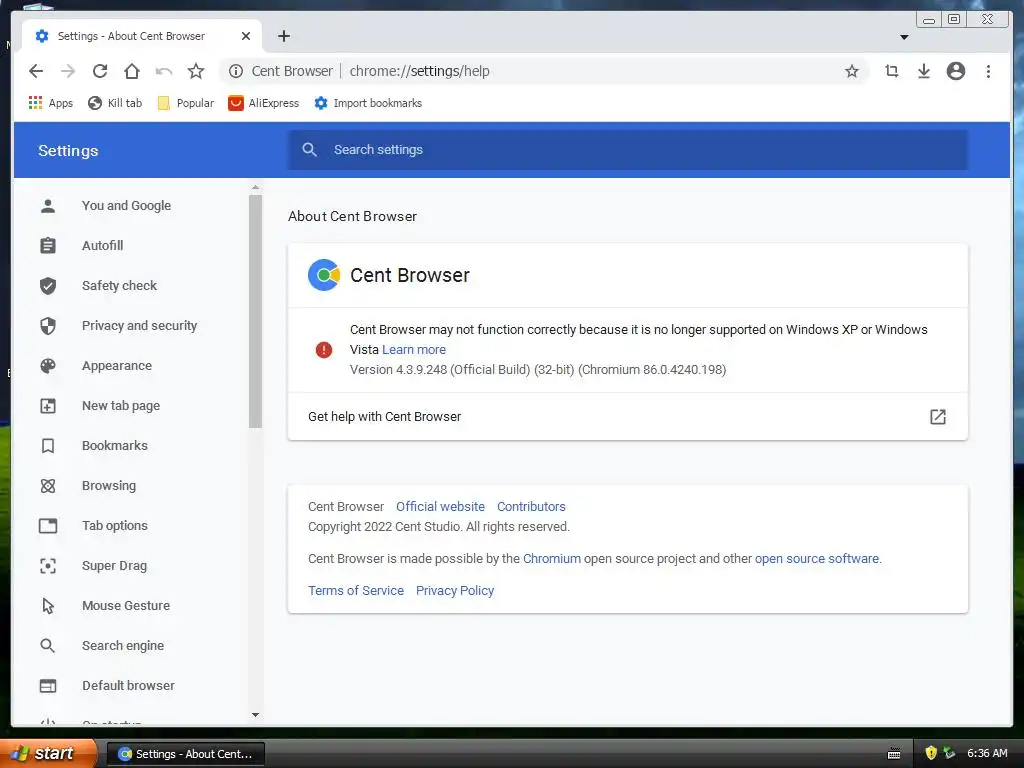Click the undo closed tab icon

[164, 71]
